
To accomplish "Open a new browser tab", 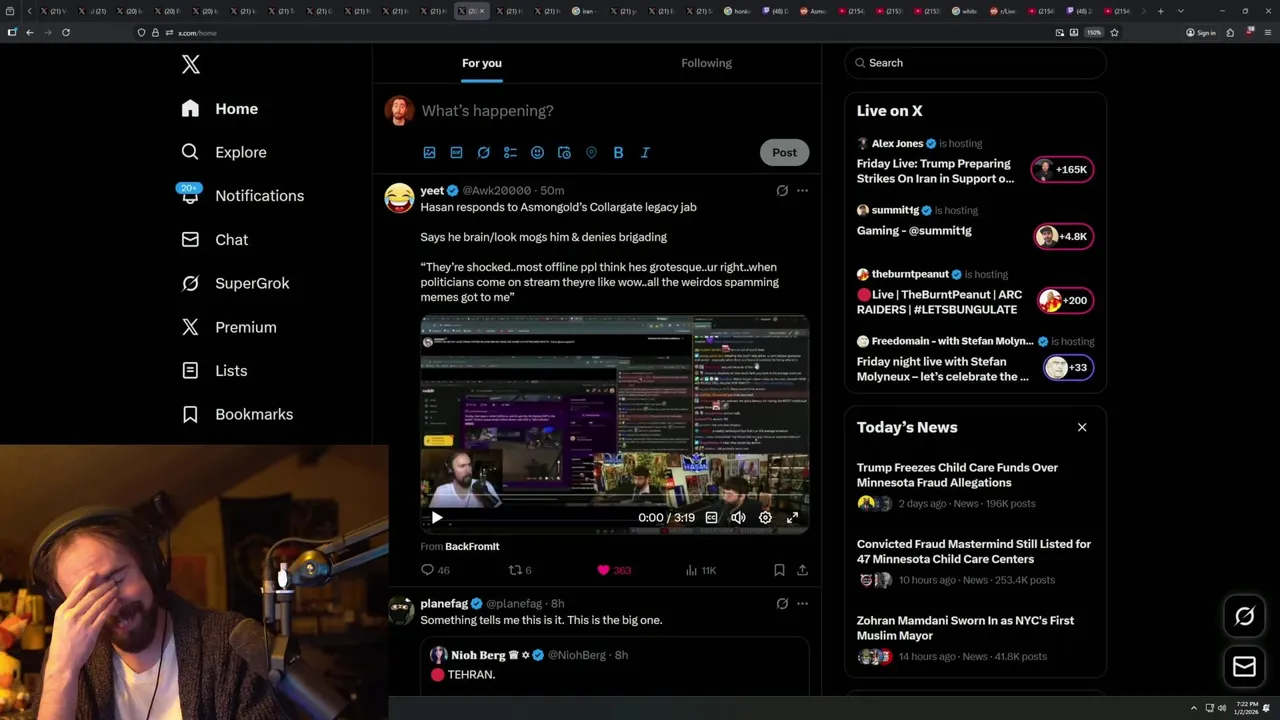I will [1160, 11].
